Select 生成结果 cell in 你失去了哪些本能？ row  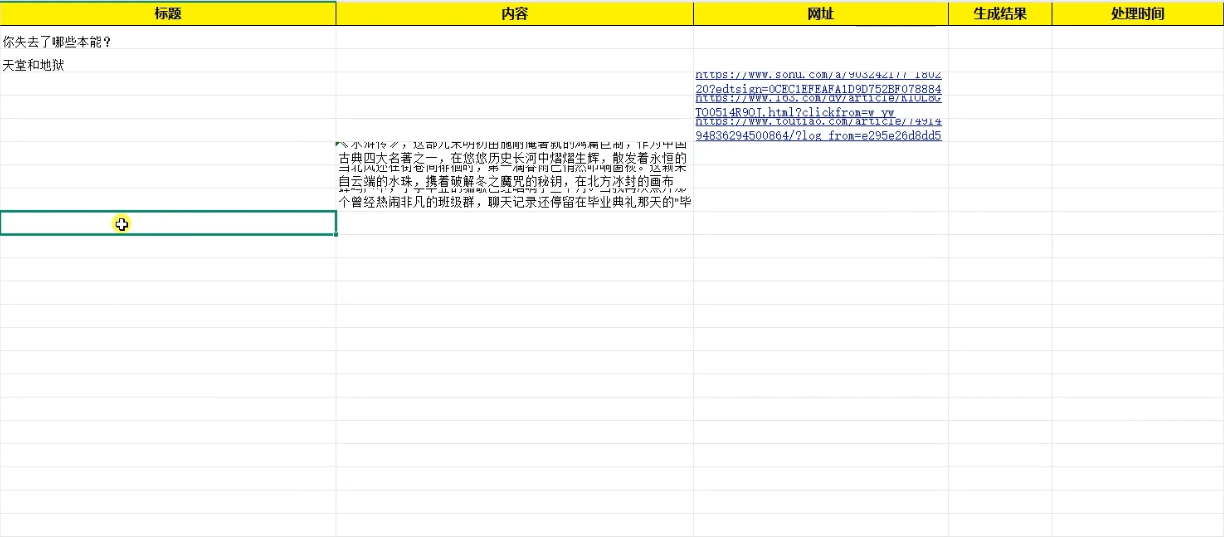tap(999, 42)
